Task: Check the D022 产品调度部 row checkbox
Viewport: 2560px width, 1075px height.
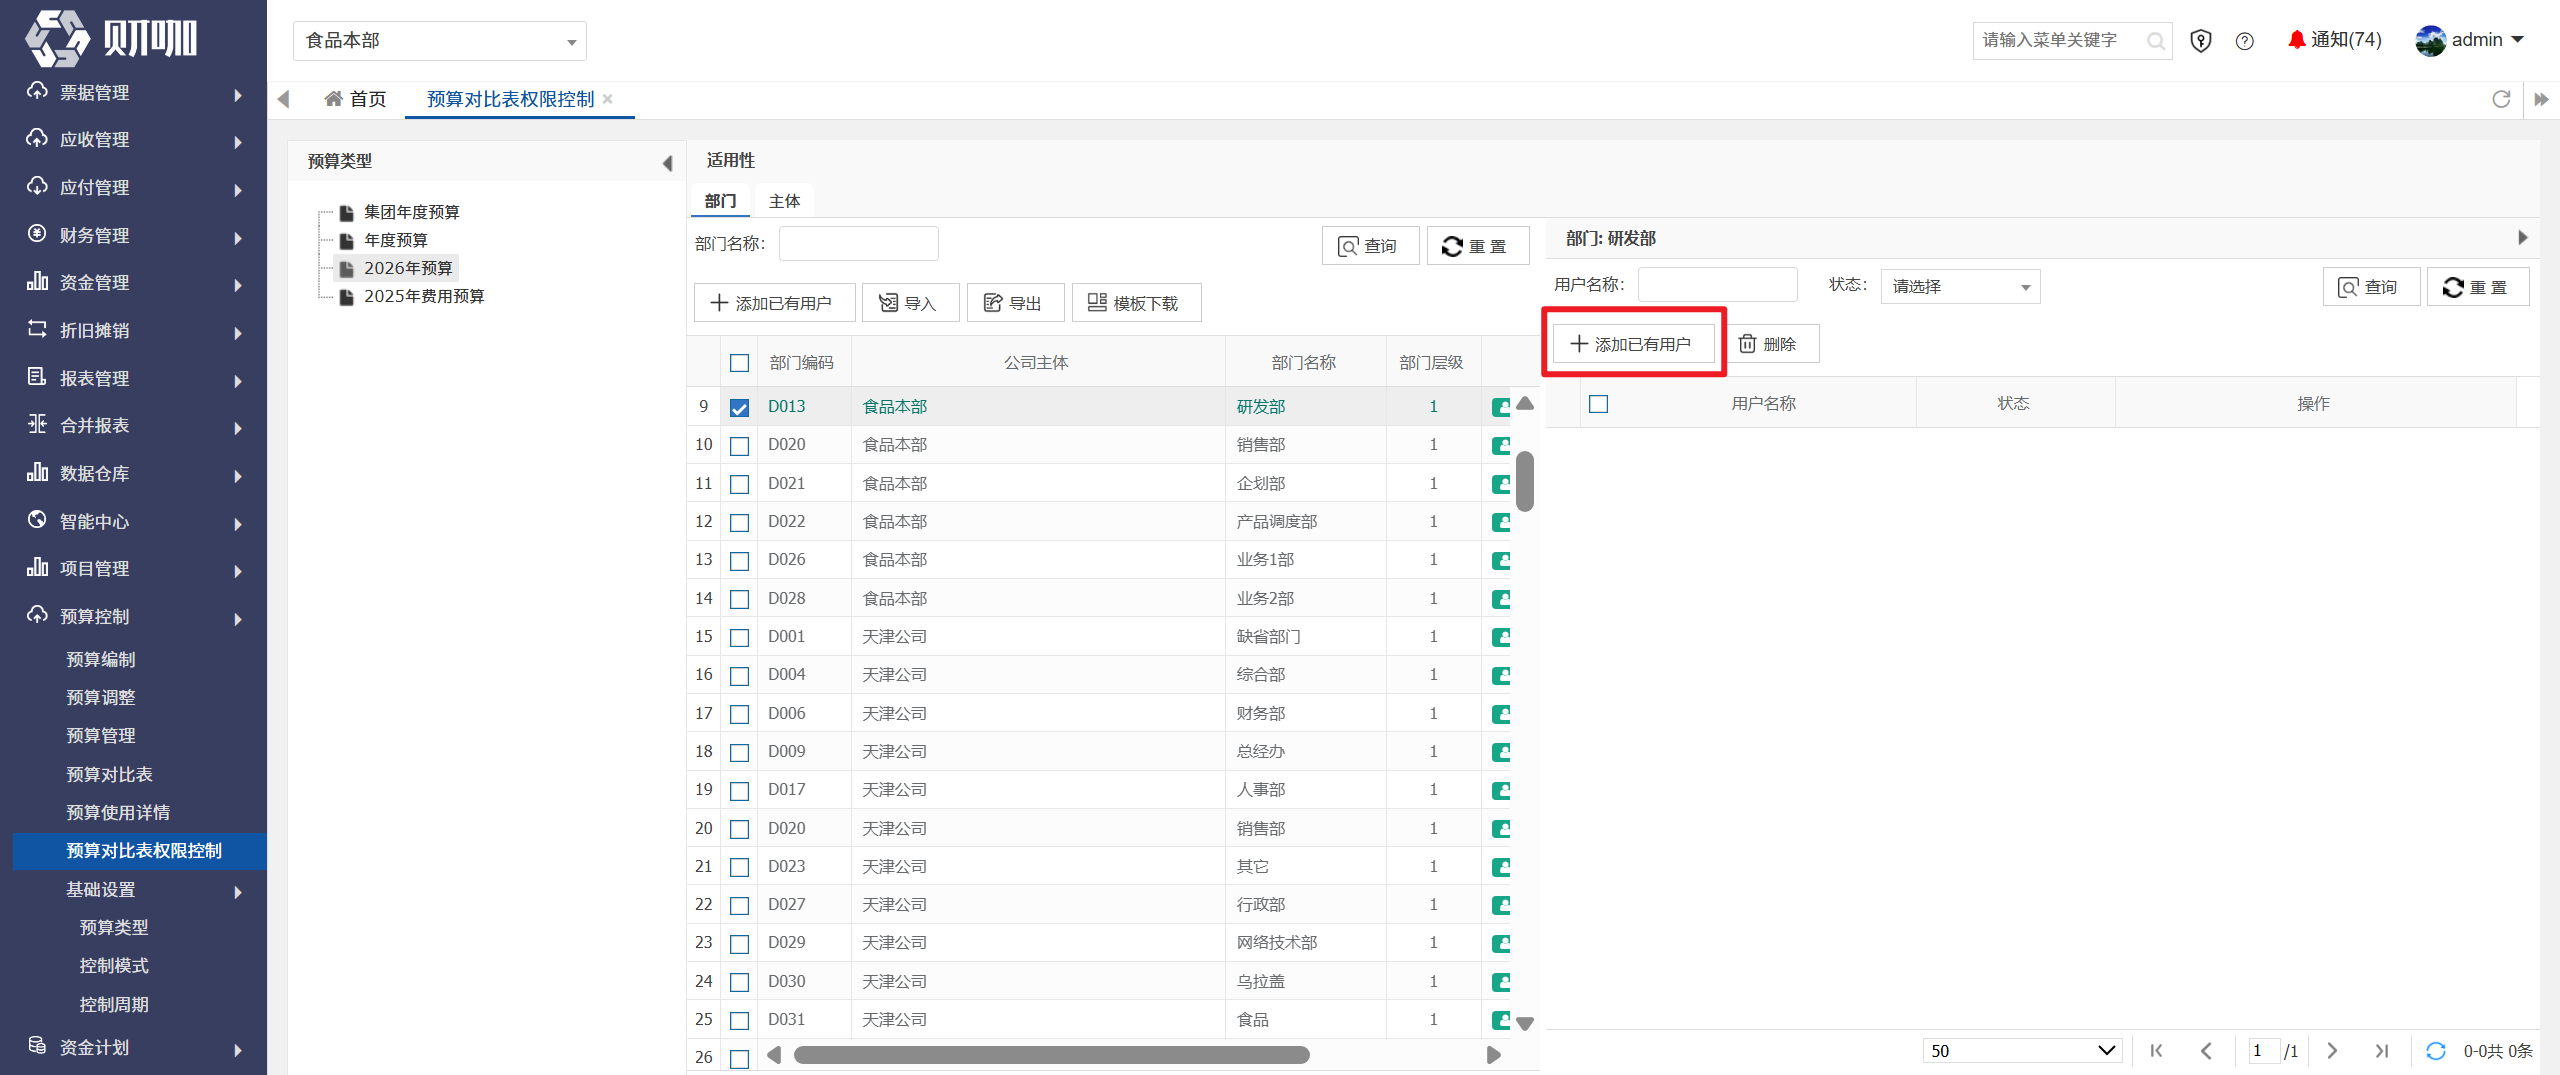Action: (x=739, y=522)
